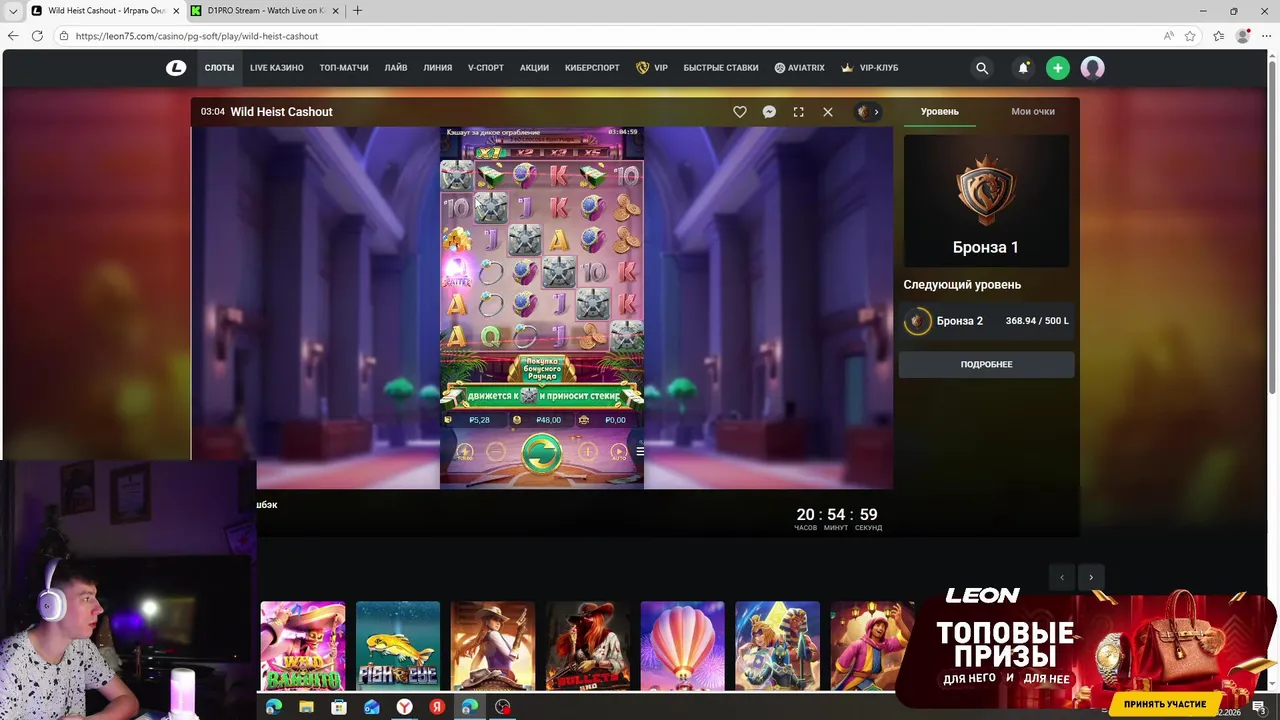The width and height of the screenshot is (1280, 720).
Task: Add page to browser favorites star
Action: tap(1190, 36)
